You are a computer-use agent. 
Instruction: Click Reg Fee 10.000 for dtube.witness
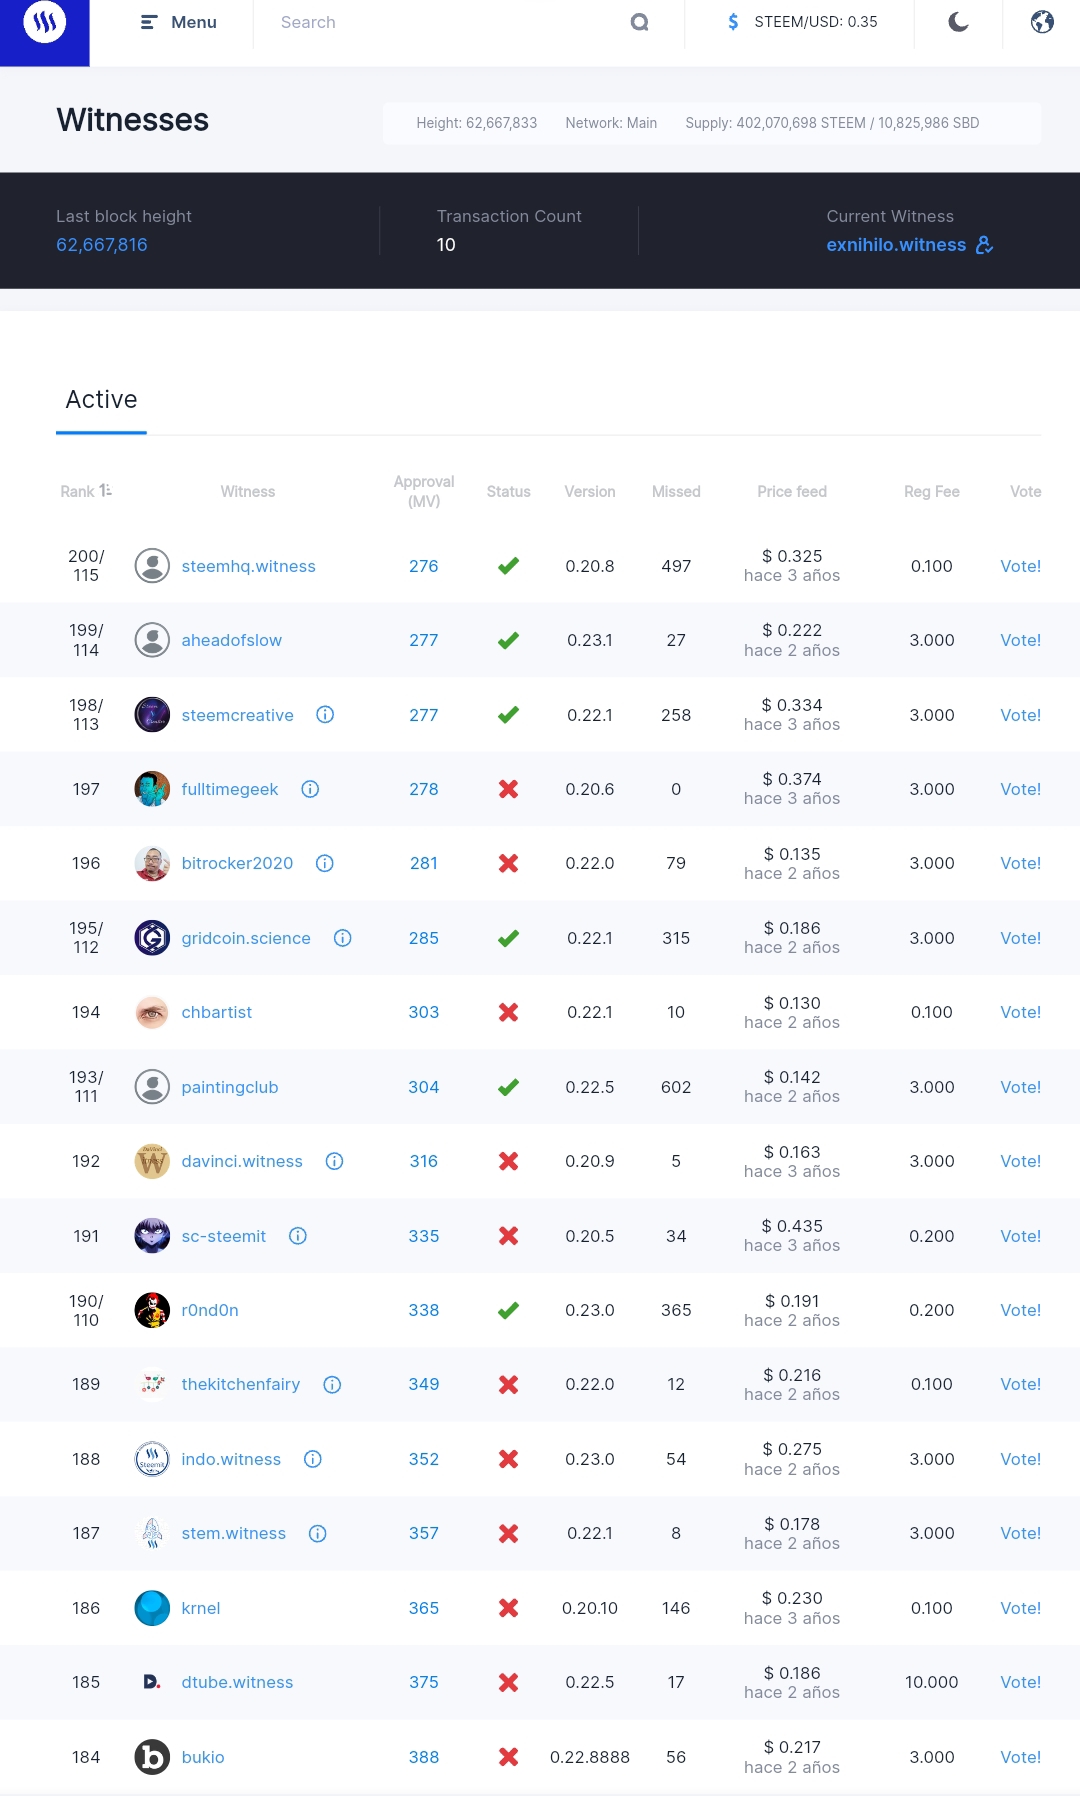tap(932, 1682)
